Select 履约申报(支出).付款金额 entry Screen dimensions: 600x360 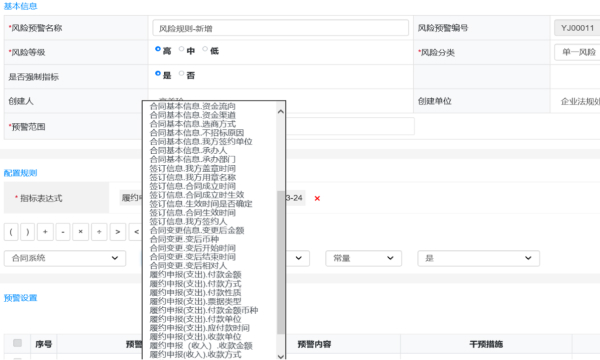[x=195, y=275]
